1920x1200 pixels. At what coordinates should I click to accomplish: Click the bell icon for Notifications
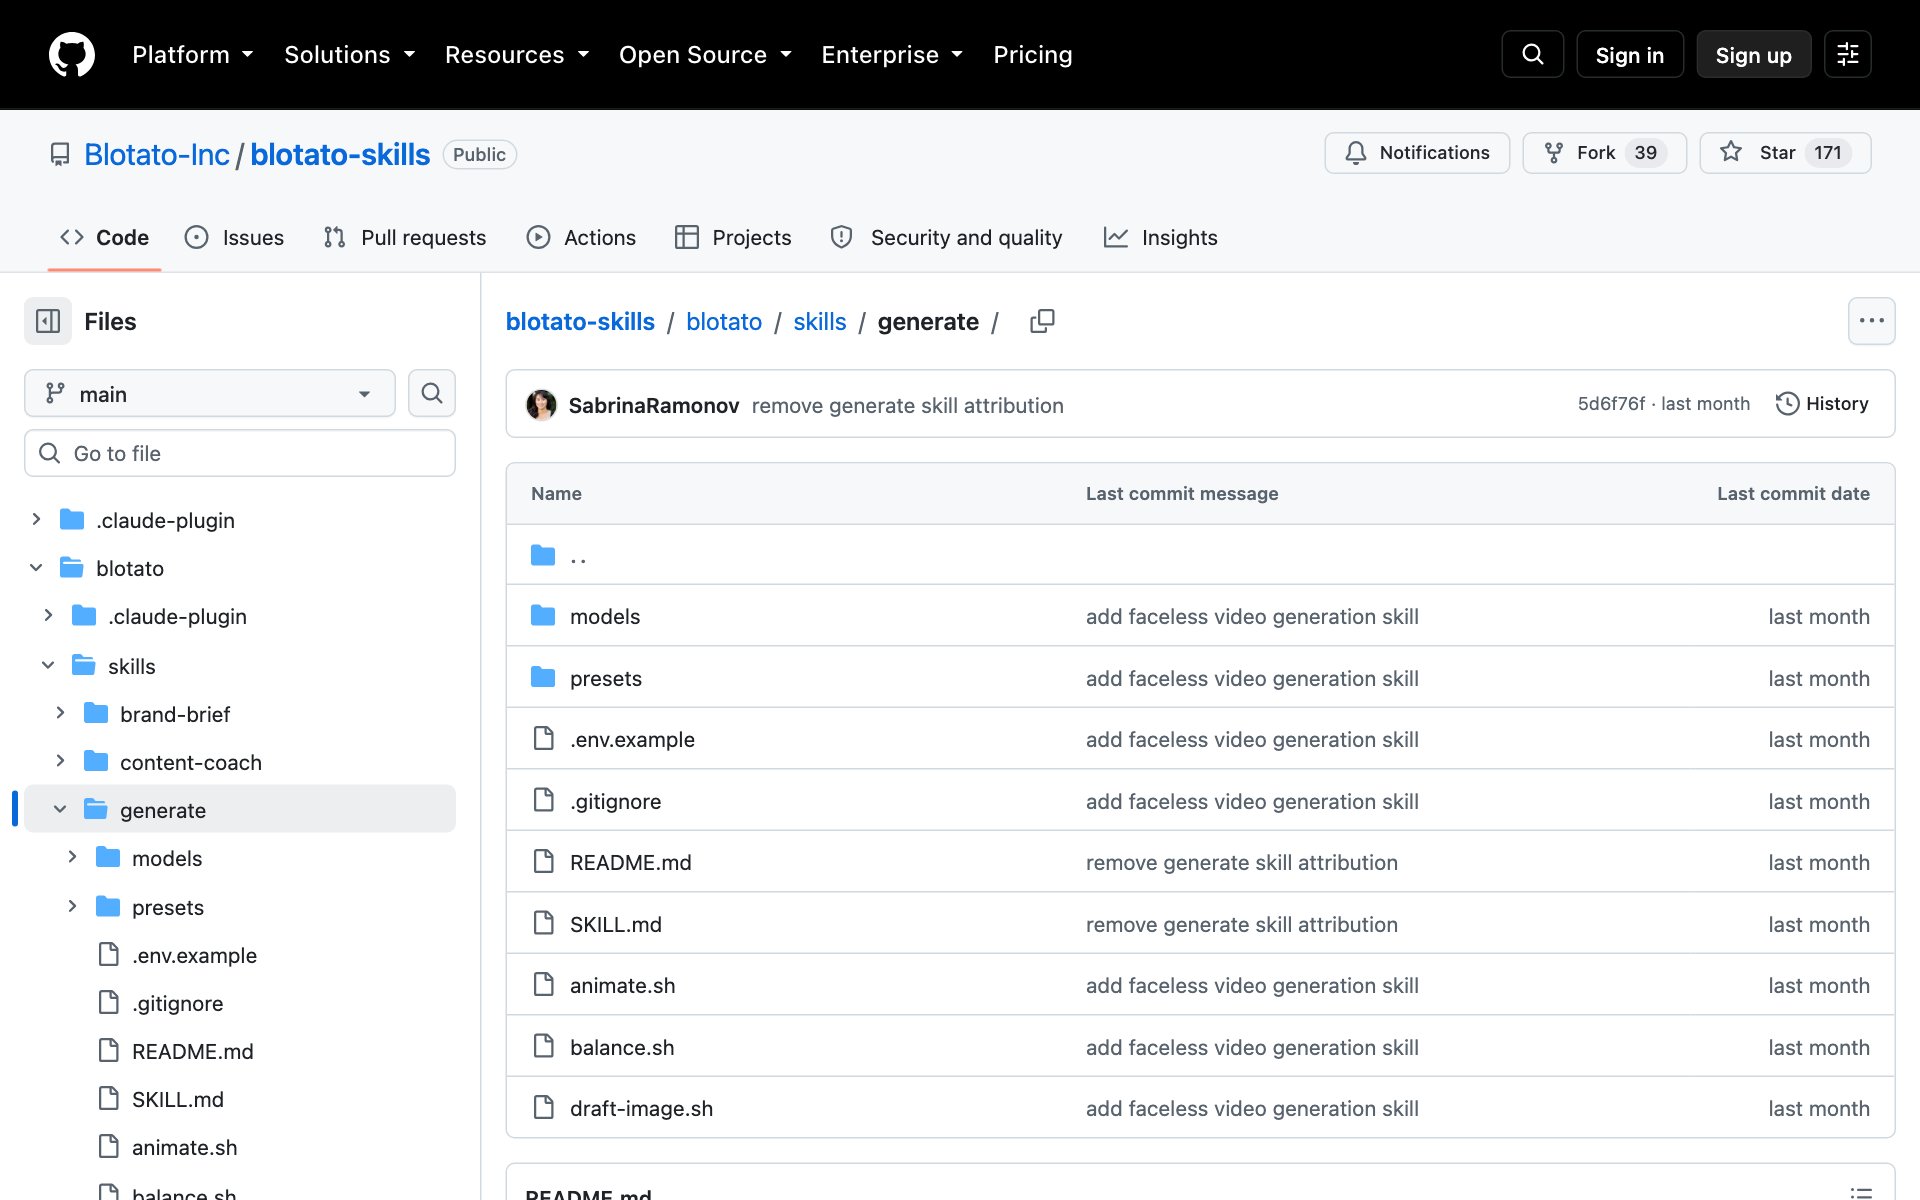pos(1355,152)
